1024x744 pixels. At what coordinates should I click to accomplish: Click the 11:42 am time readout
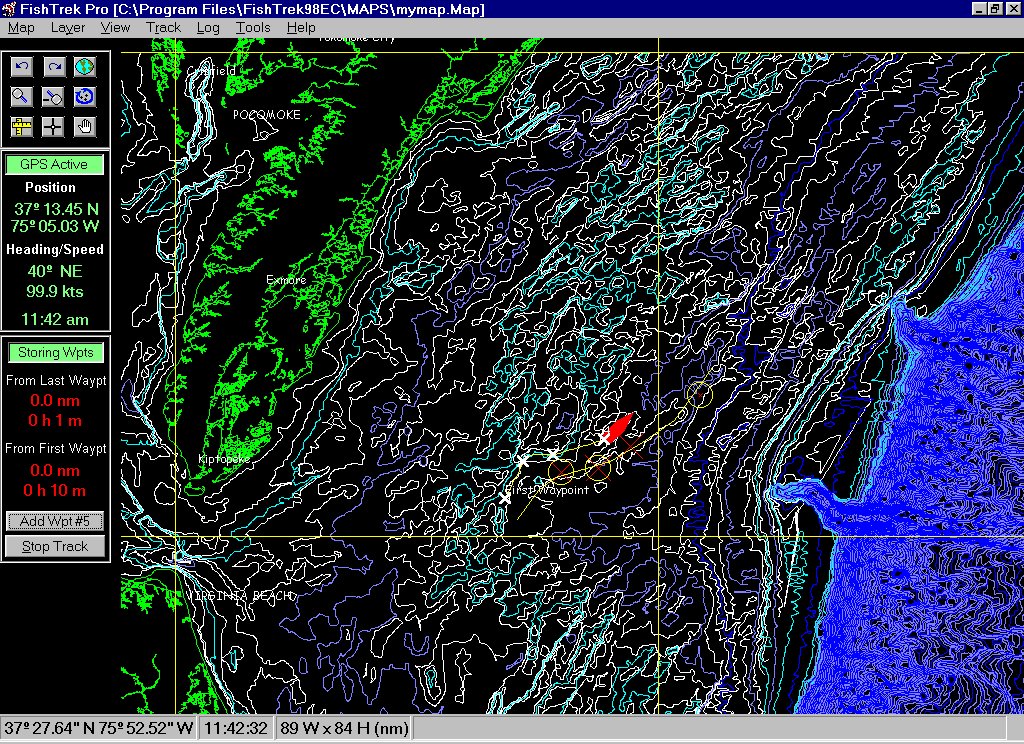pos(55,319)
